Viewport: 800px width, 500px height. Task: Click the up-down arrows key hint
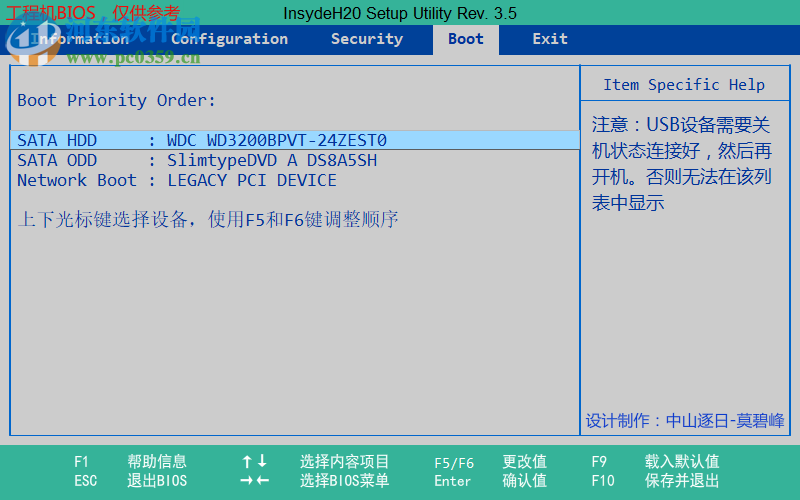254,462
